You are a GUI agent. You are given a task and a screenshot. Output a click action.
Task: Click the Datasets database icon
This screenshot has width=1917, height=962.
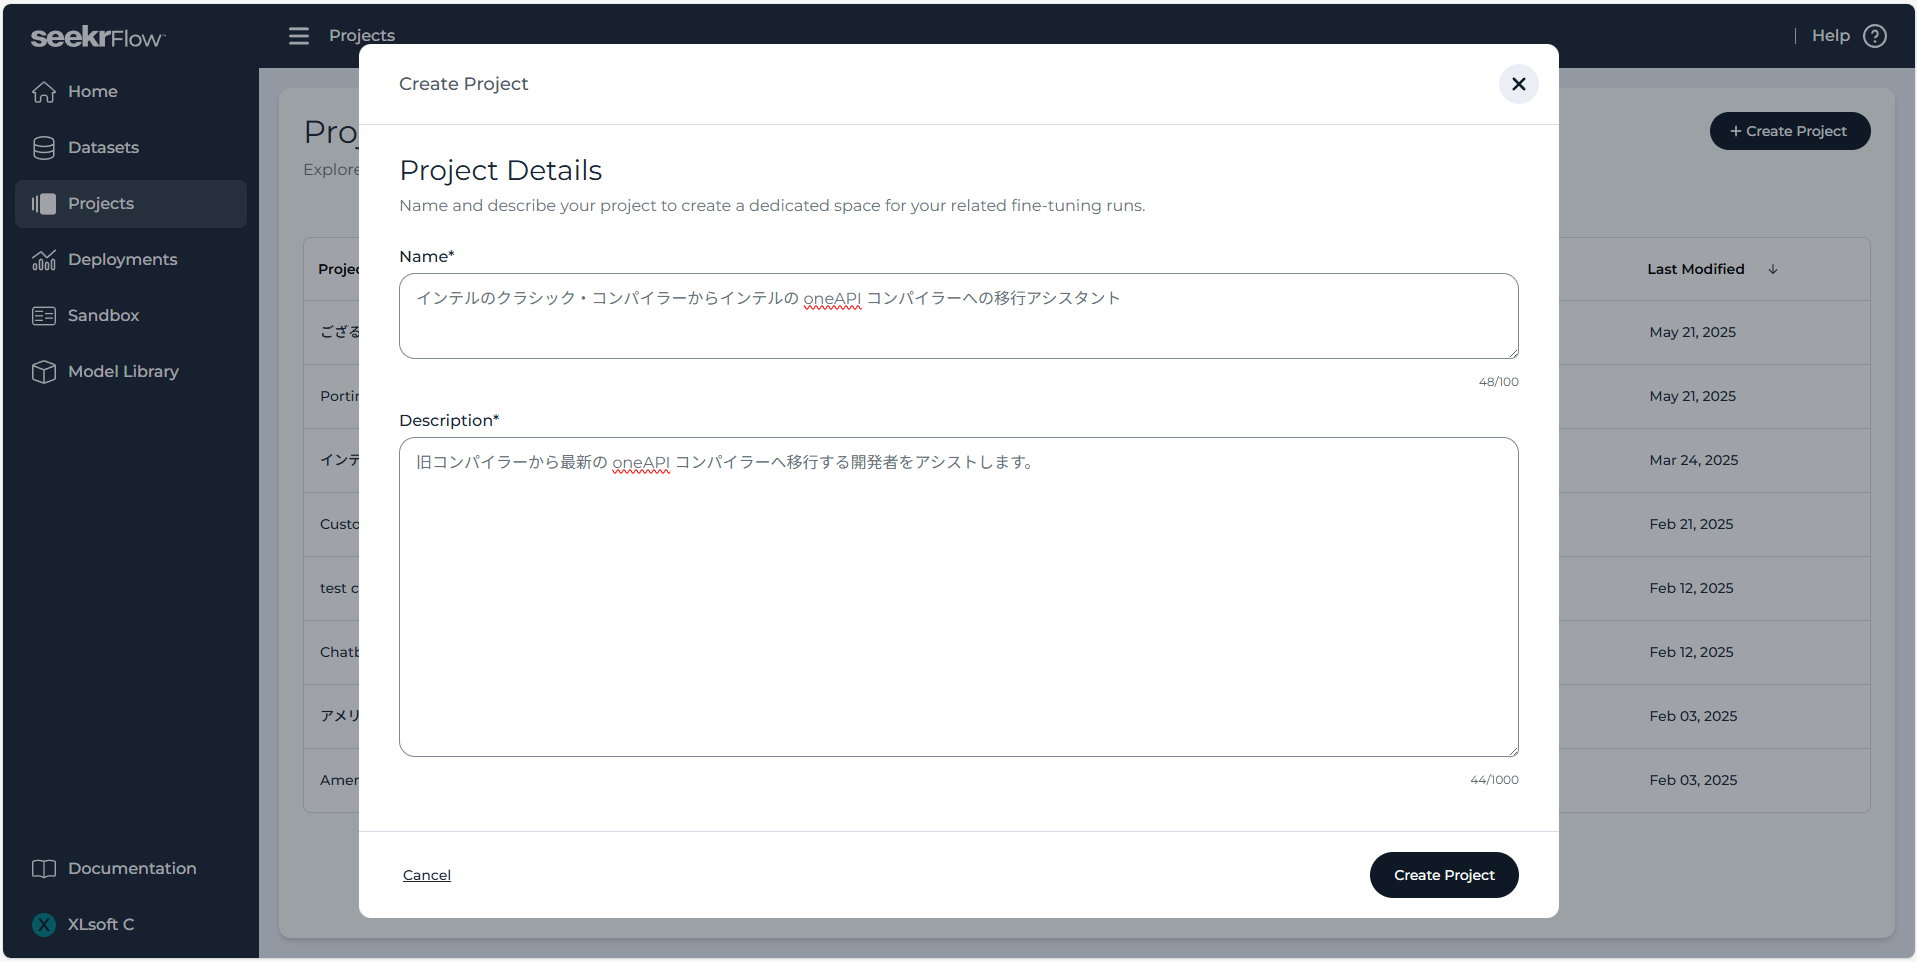click(x=44, y=148)
